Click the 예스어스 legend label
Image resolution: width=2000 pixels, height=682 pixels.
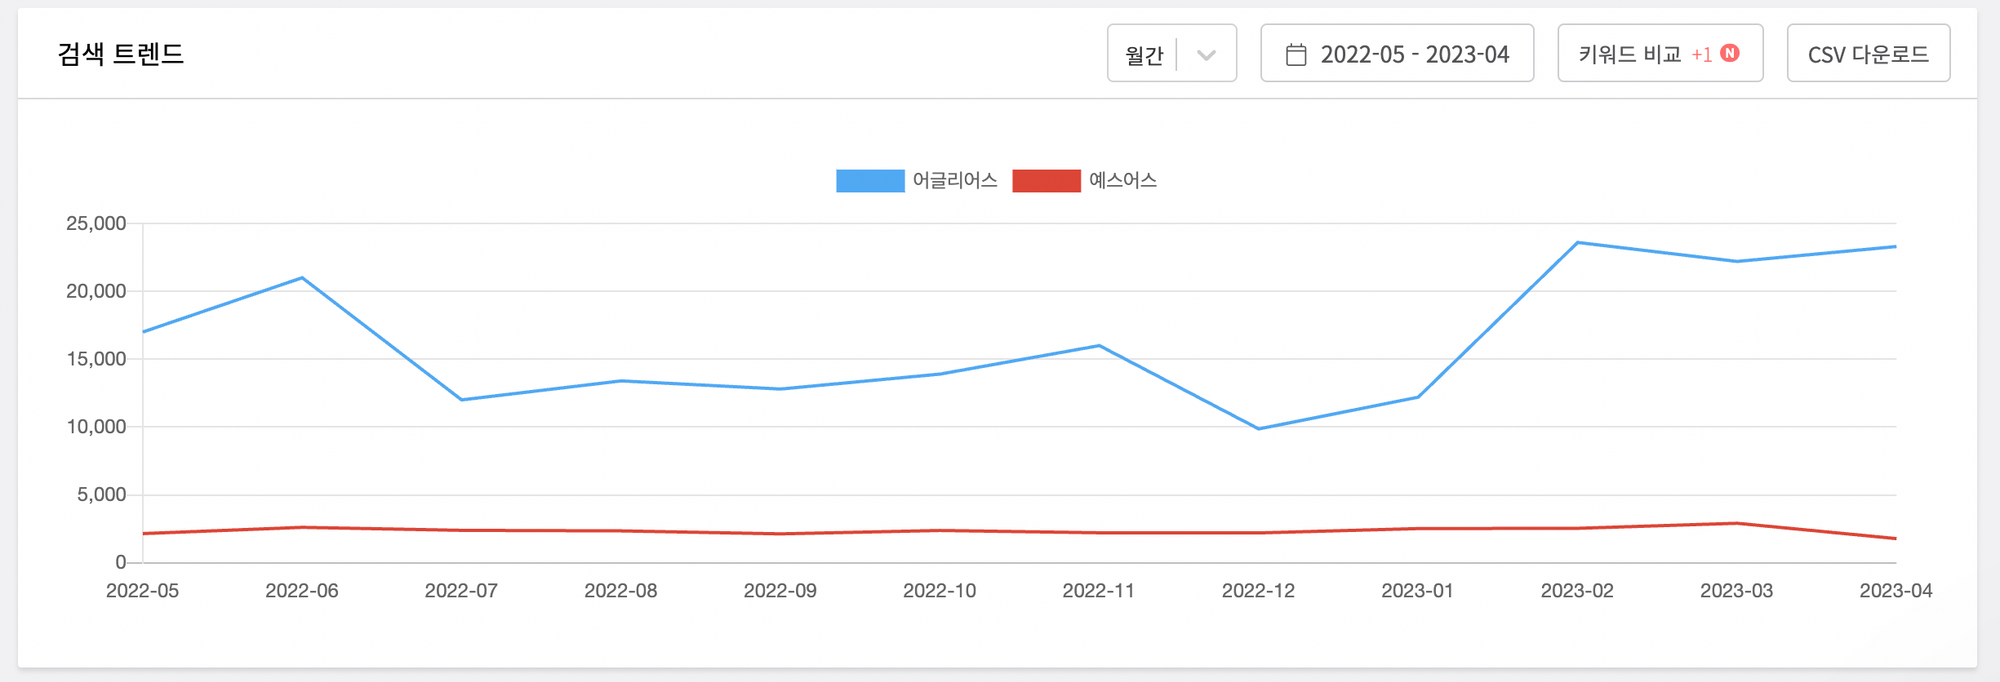[x=1123, y=181]
